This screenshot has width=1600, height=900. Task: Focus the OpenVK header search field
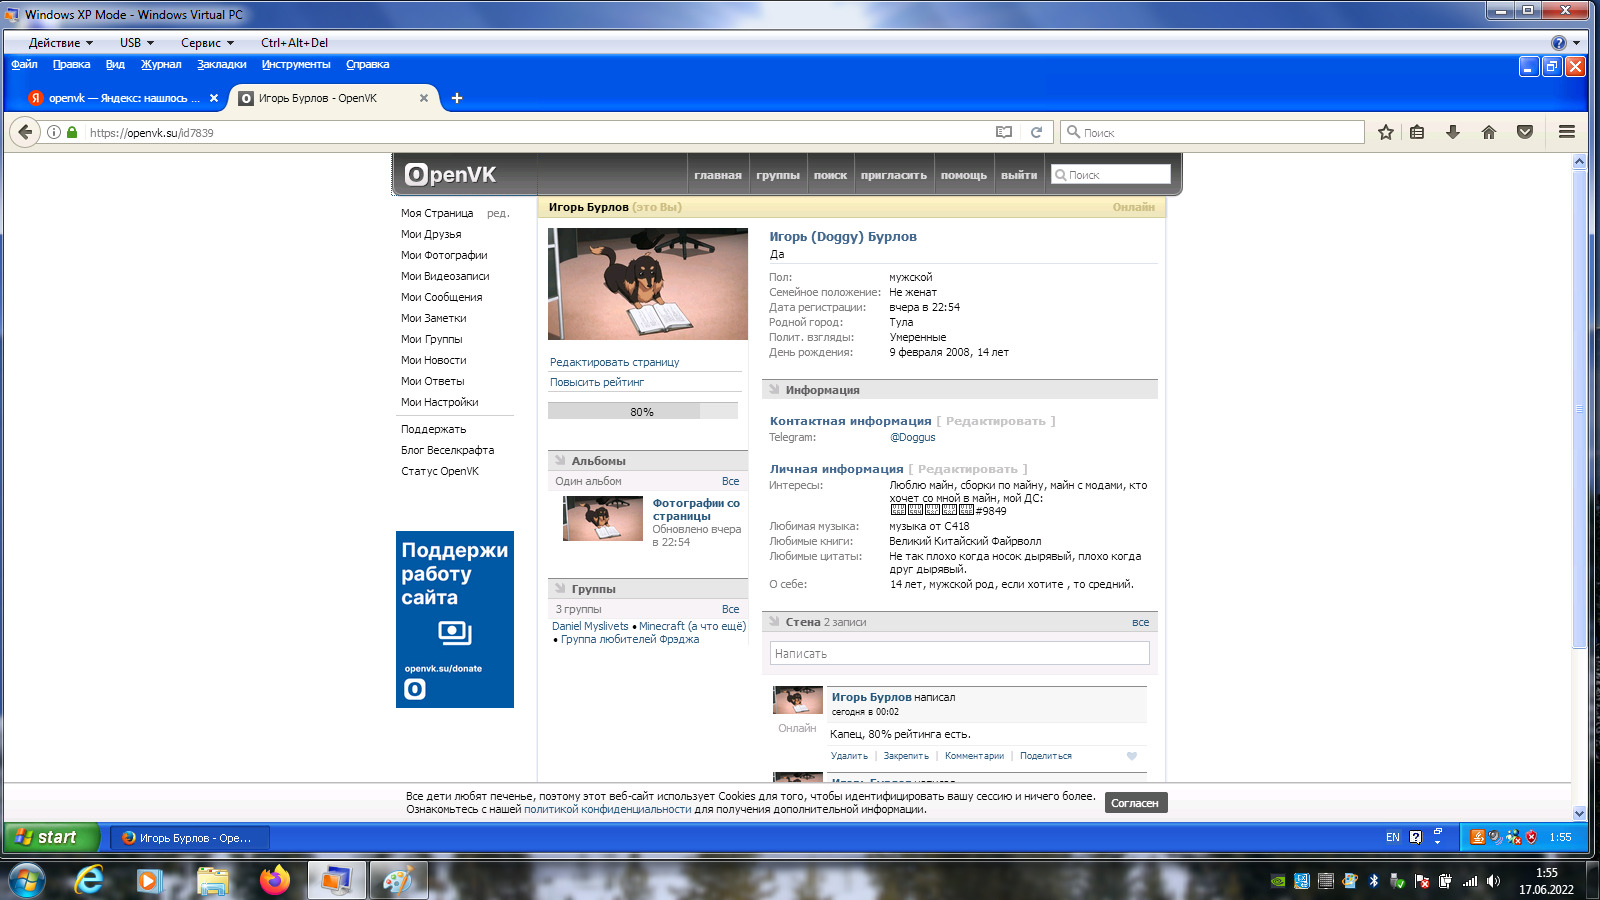click(x=1110, y=175)
